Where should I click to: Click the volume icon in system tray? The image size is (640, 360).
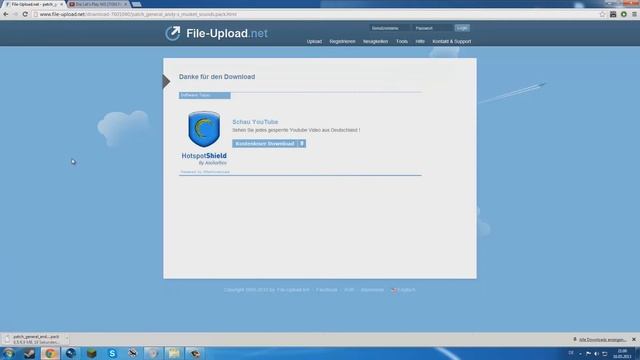(x=596, y=353)
